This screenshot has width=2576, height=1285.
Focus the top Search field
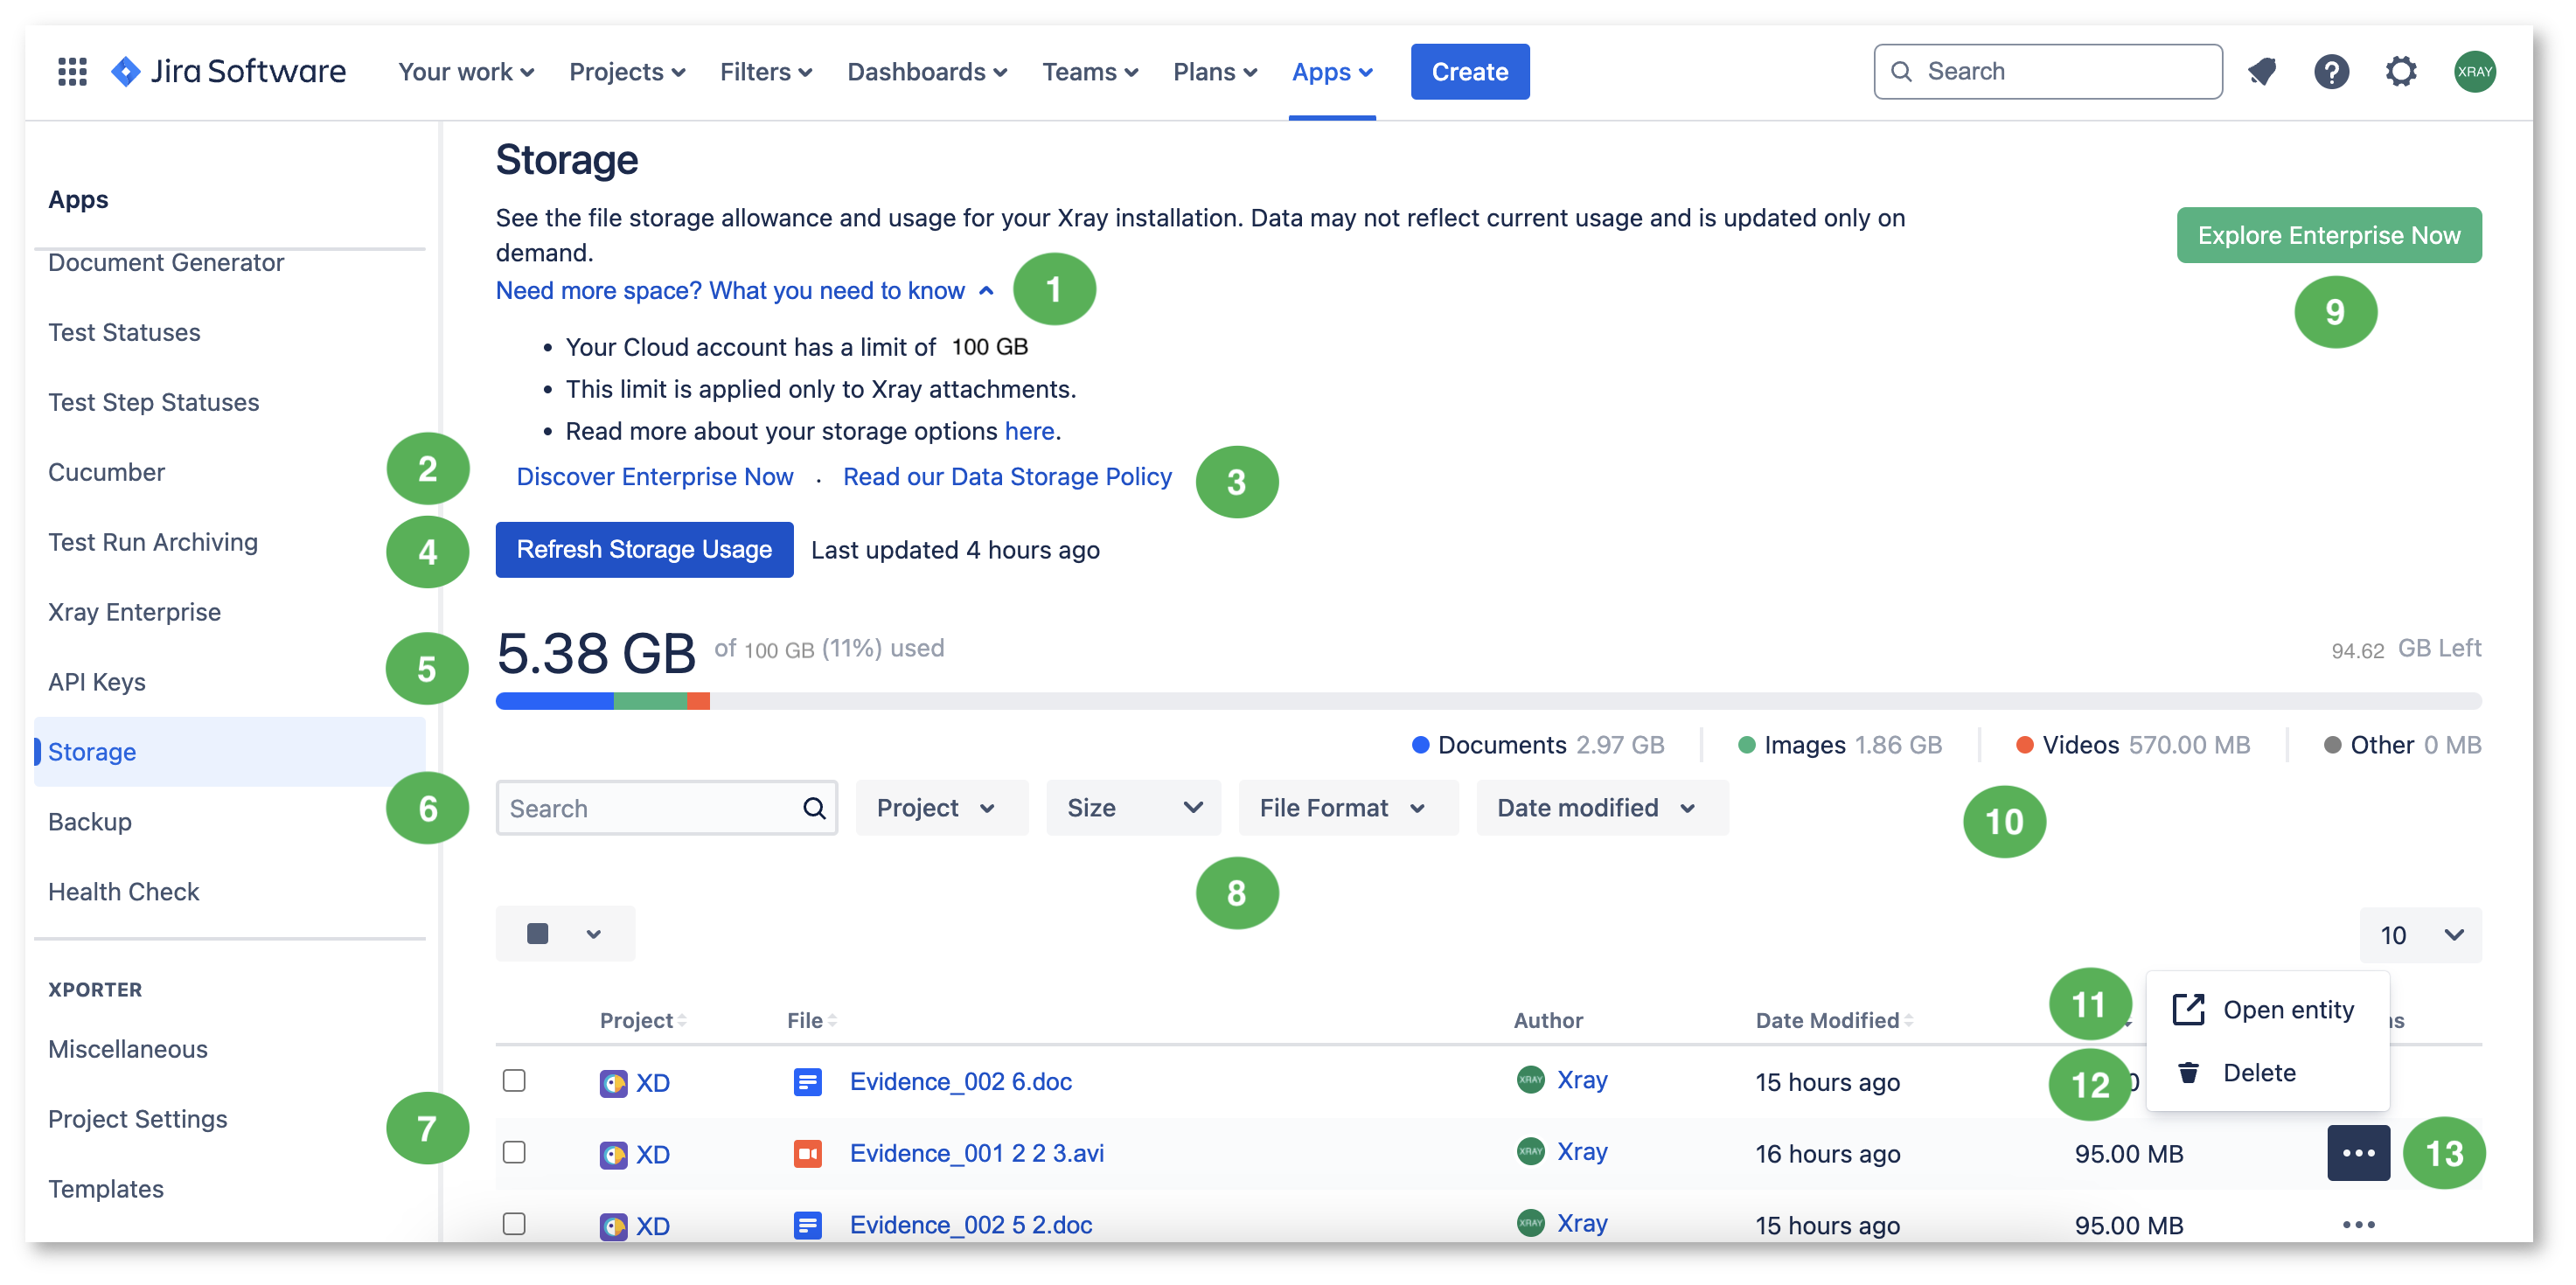(x=2048, y=71)
